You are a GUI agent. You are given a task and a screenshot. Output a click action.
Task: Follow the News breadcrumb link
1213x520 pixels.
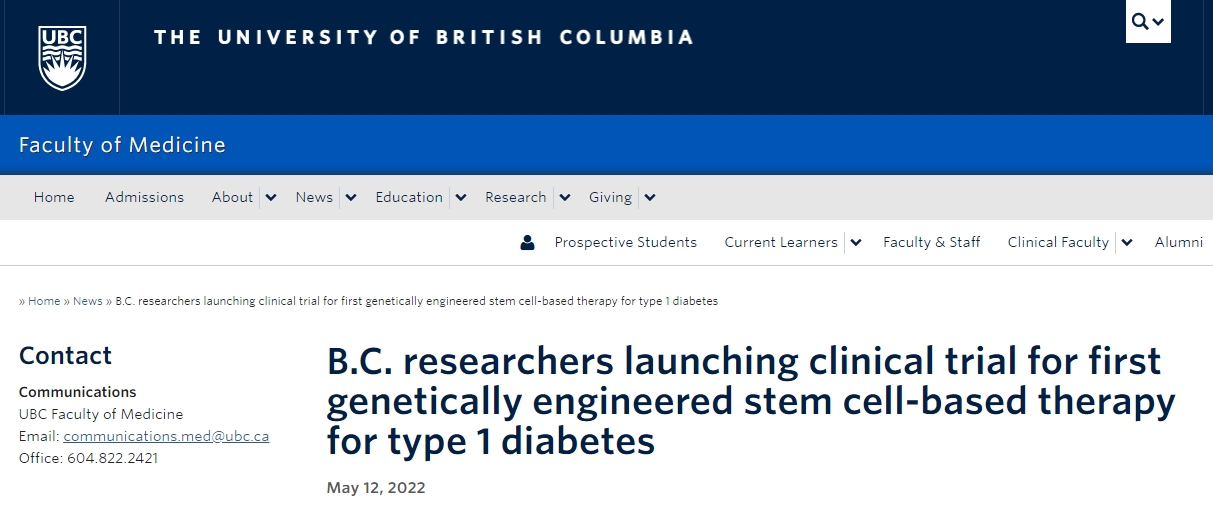pyautogui.click(x=88, y=301)
